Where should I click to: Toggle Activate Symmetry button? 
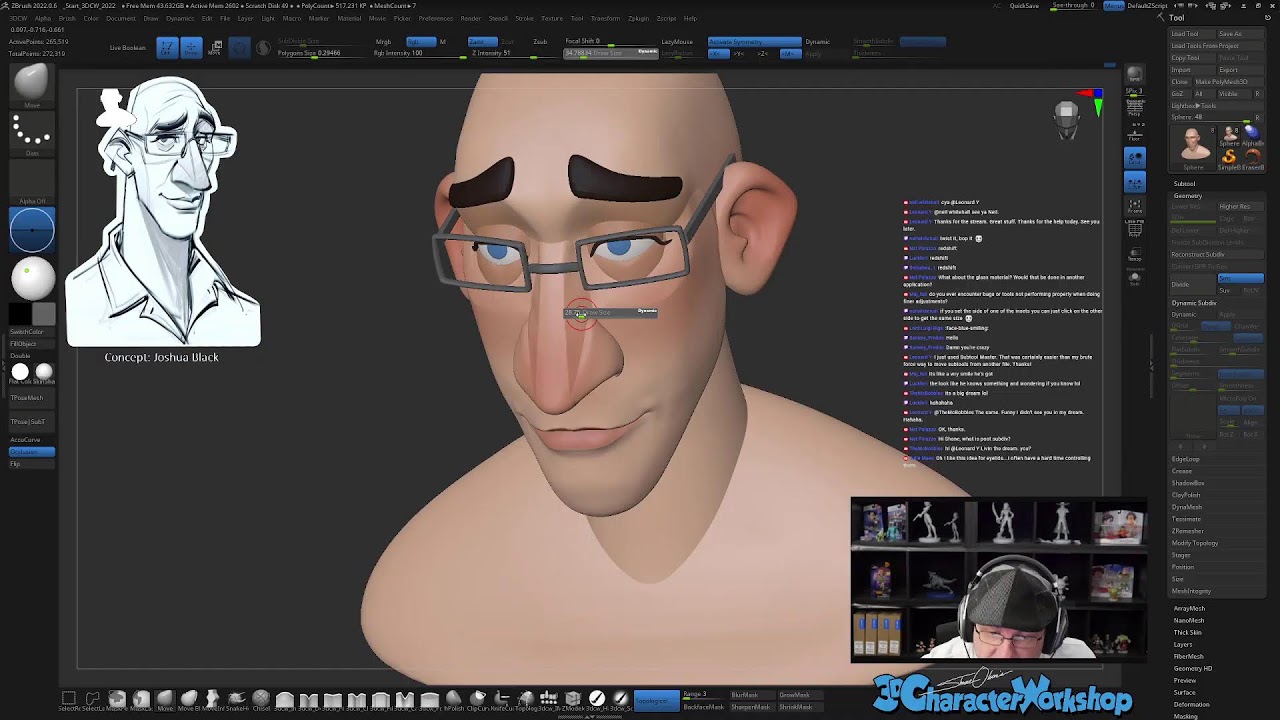pyautogui.click(x=754, y=42)
